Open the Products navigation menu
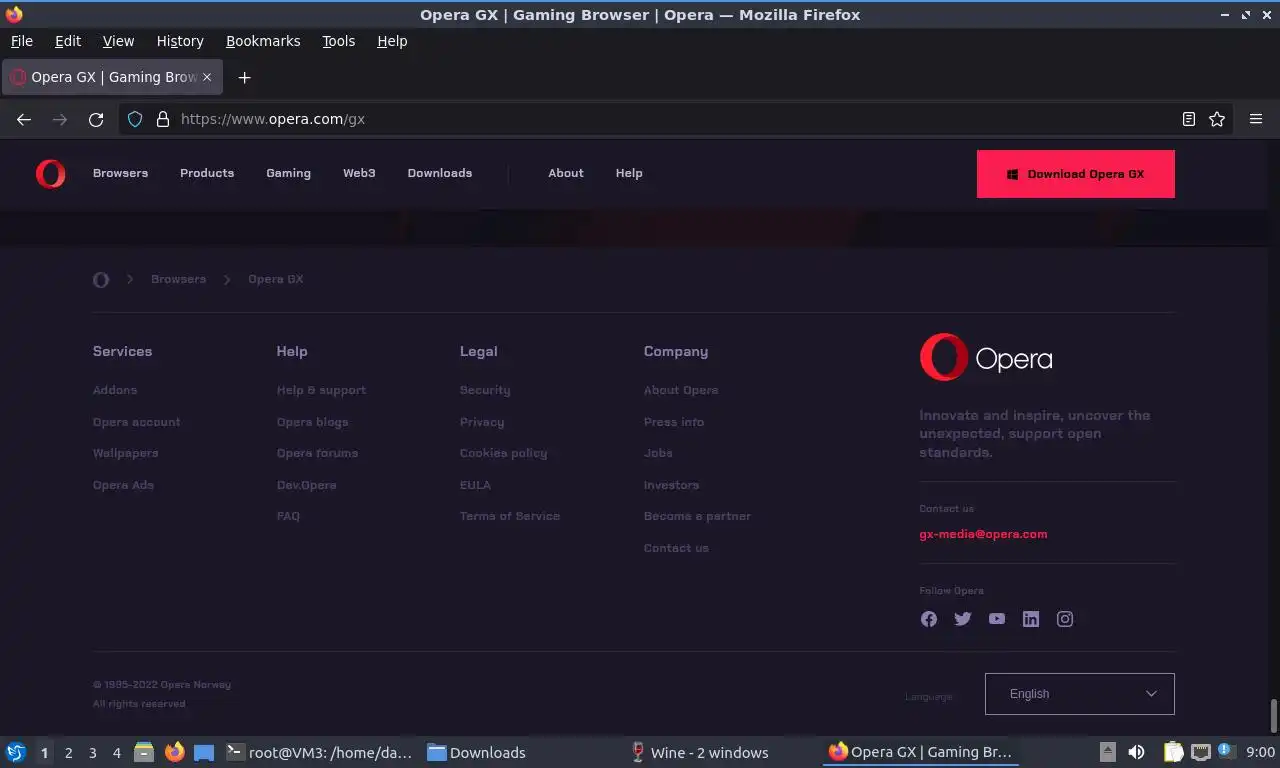Image resolution: width=1280 pixels, height=768 pixels. click(207, 173)
